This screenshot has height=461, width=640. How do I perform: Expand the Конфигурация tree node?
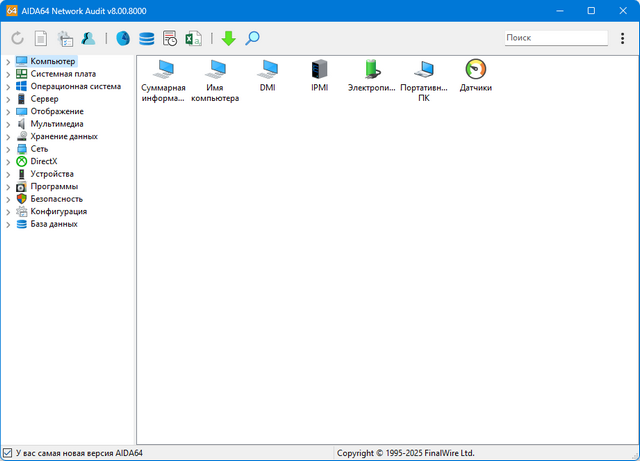click(x=8, y=212)
